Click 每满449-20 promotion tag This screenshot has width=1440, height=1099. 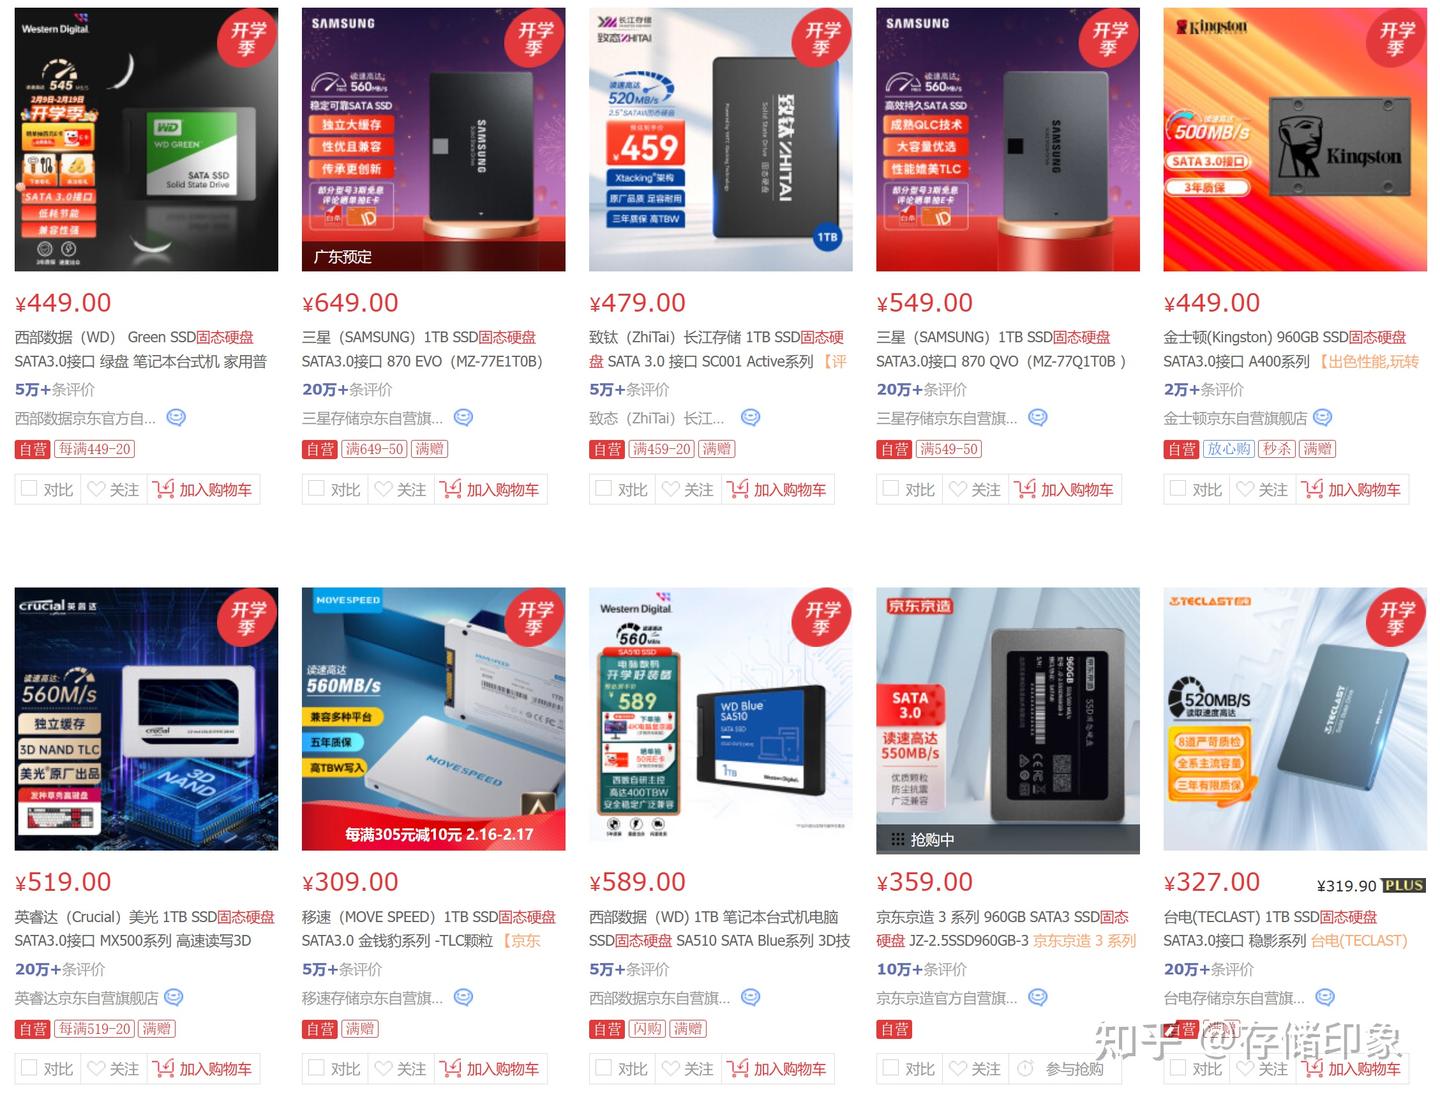(94, 449)
